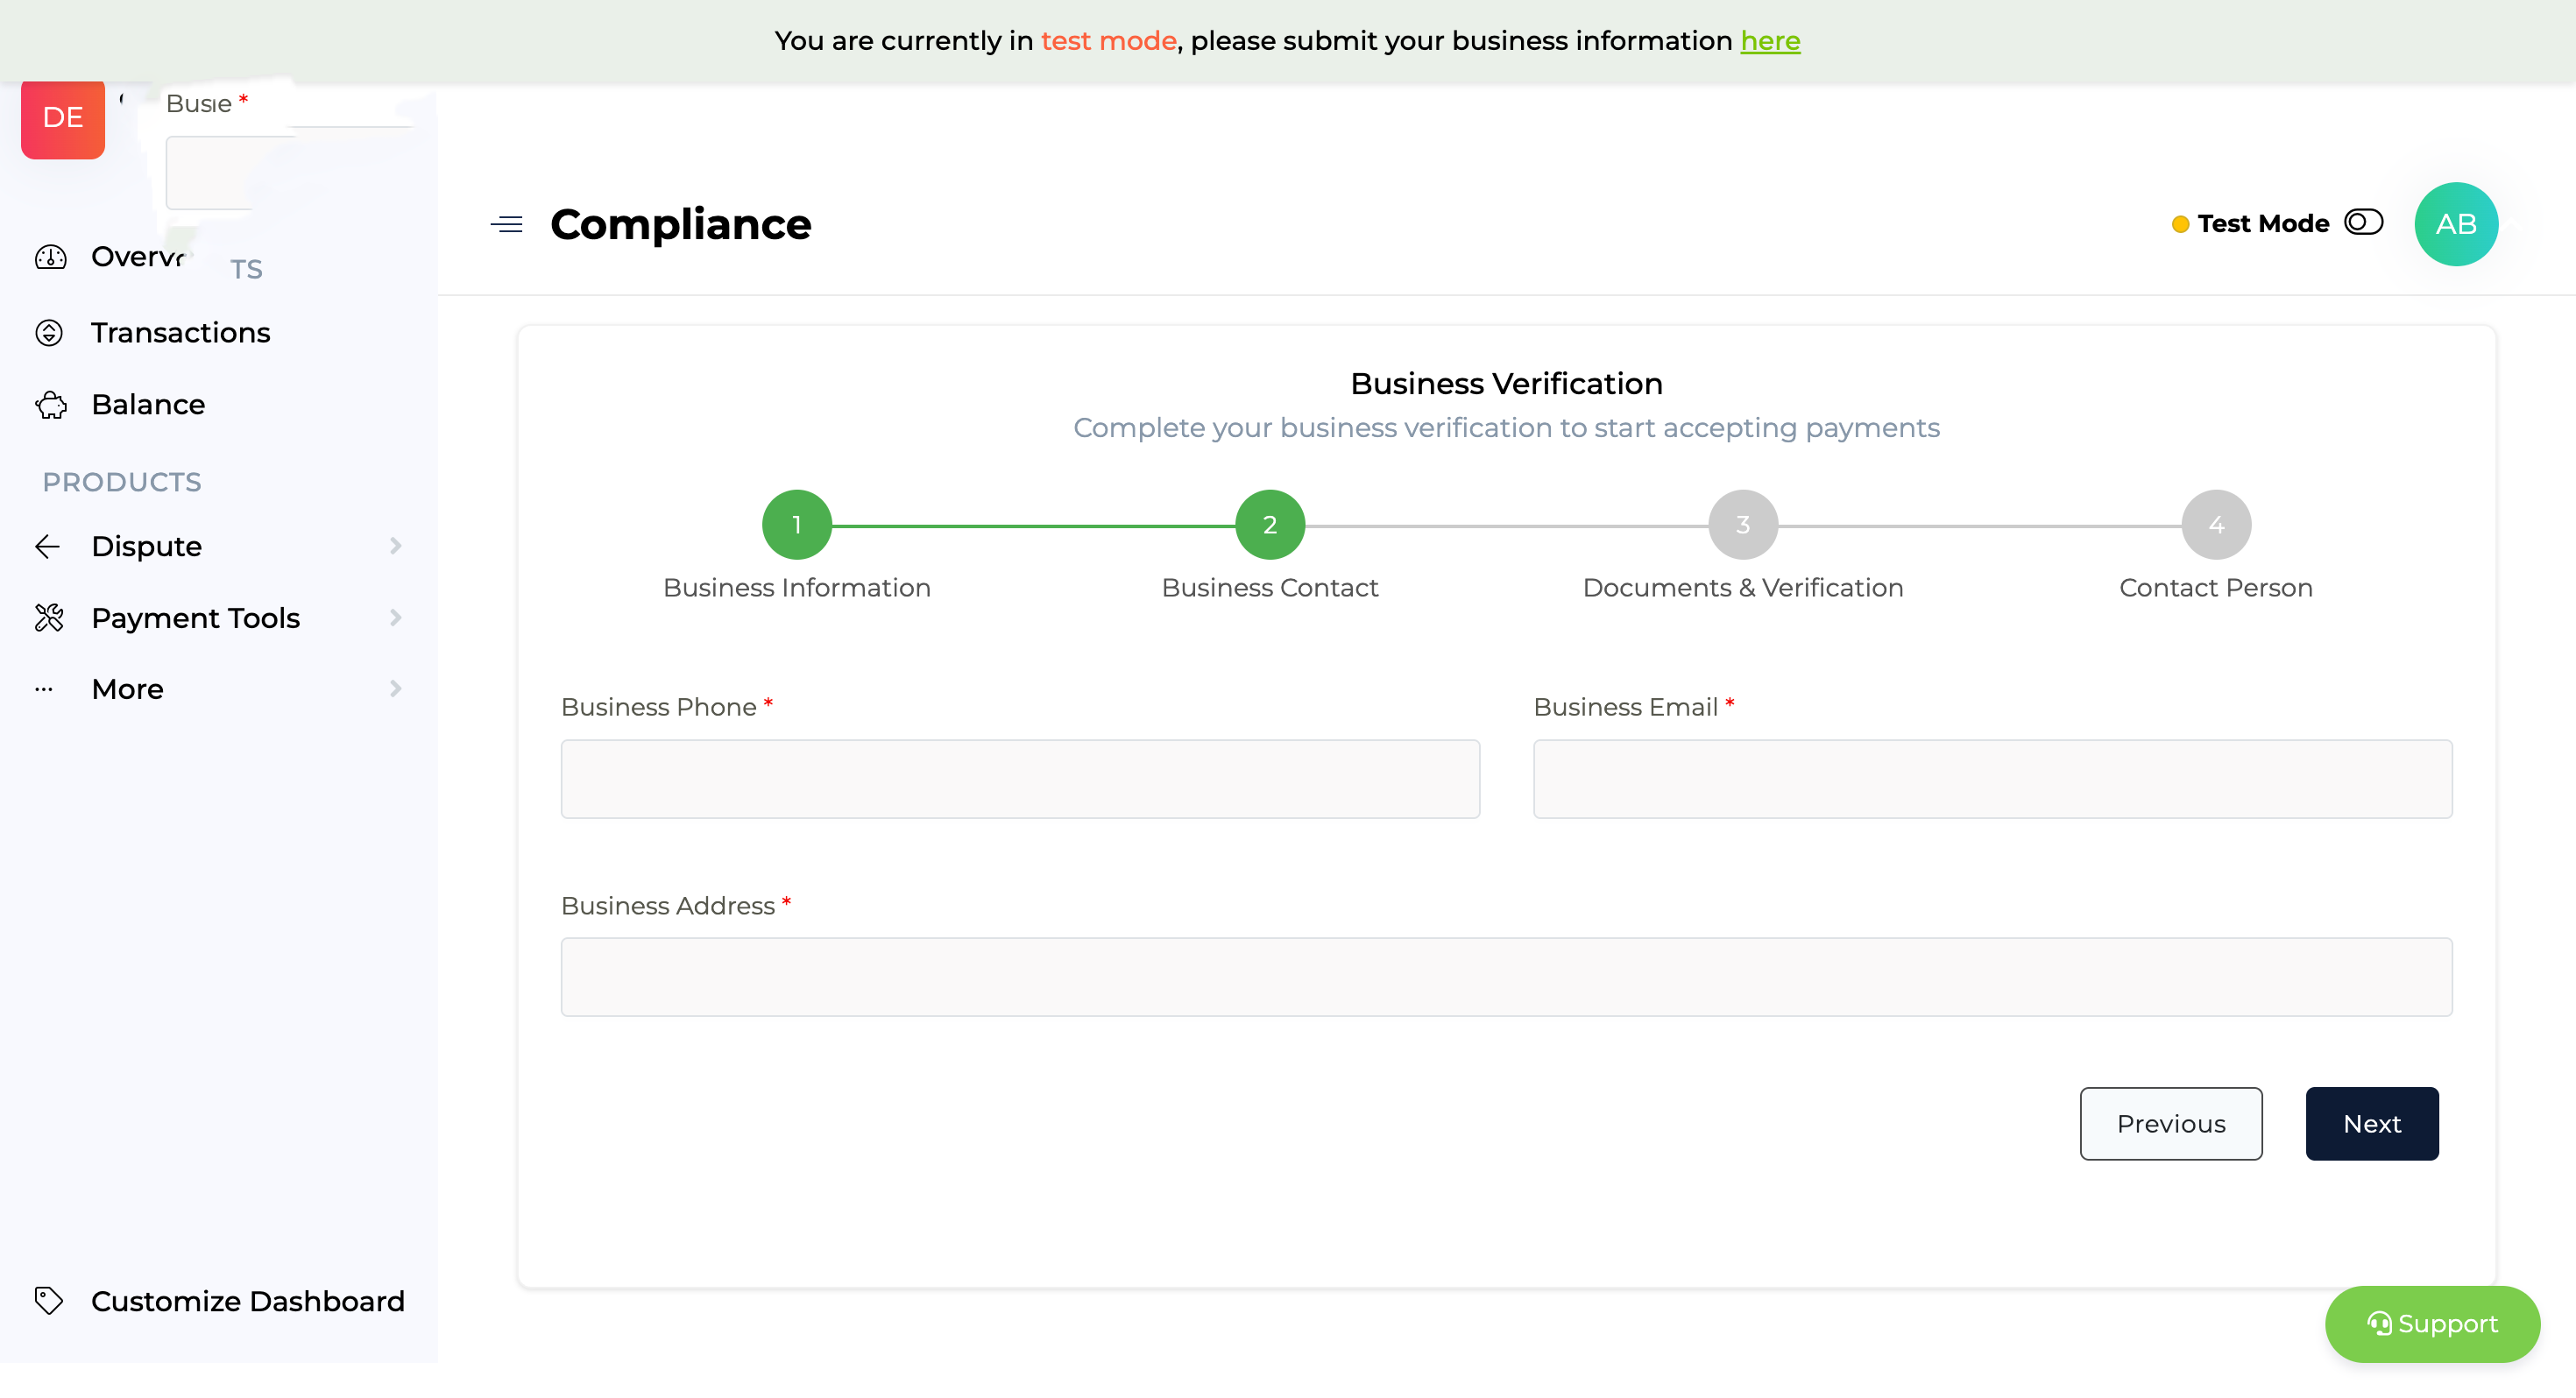The height and width of the screenshot is (1398, 2576).
Task: Click into the Business Phone field
Action: tap(1019, 779)
